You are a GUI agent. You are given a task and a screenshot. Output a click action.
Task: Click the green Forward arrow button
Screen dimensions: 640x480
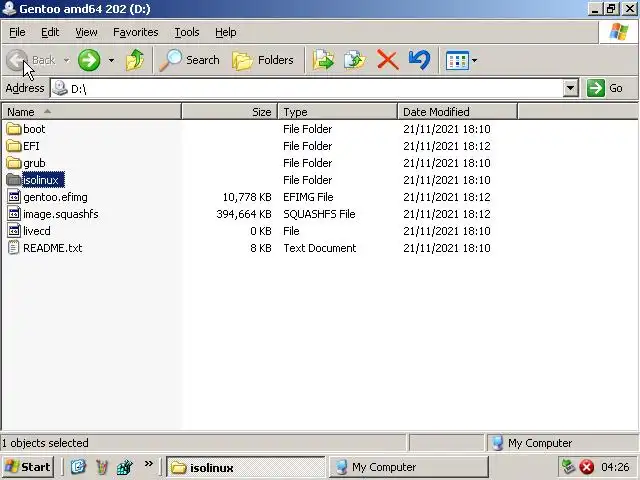(x=89, y=60)
